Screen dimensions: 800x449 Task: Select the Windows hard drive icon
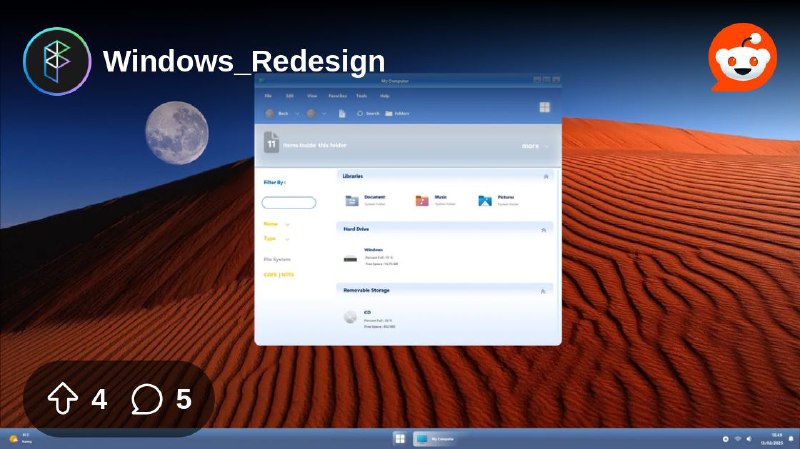[x=351, y=258]
